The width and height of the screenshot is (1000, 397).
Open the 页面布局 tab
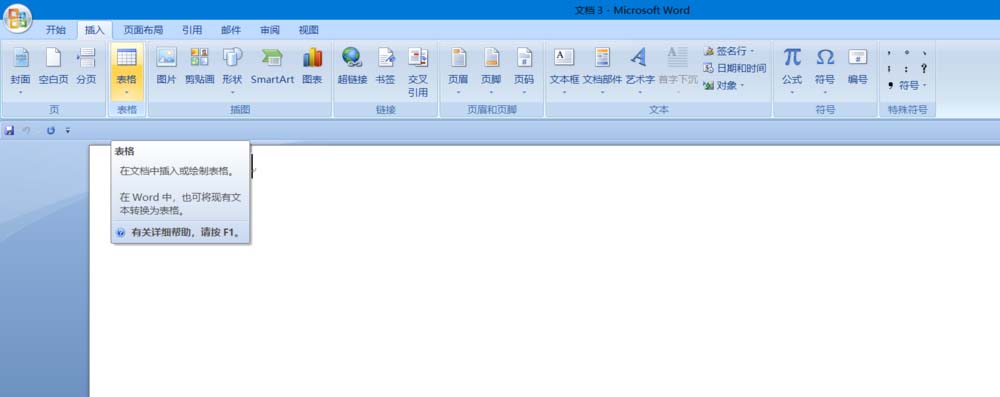click(x=143, y=30)
